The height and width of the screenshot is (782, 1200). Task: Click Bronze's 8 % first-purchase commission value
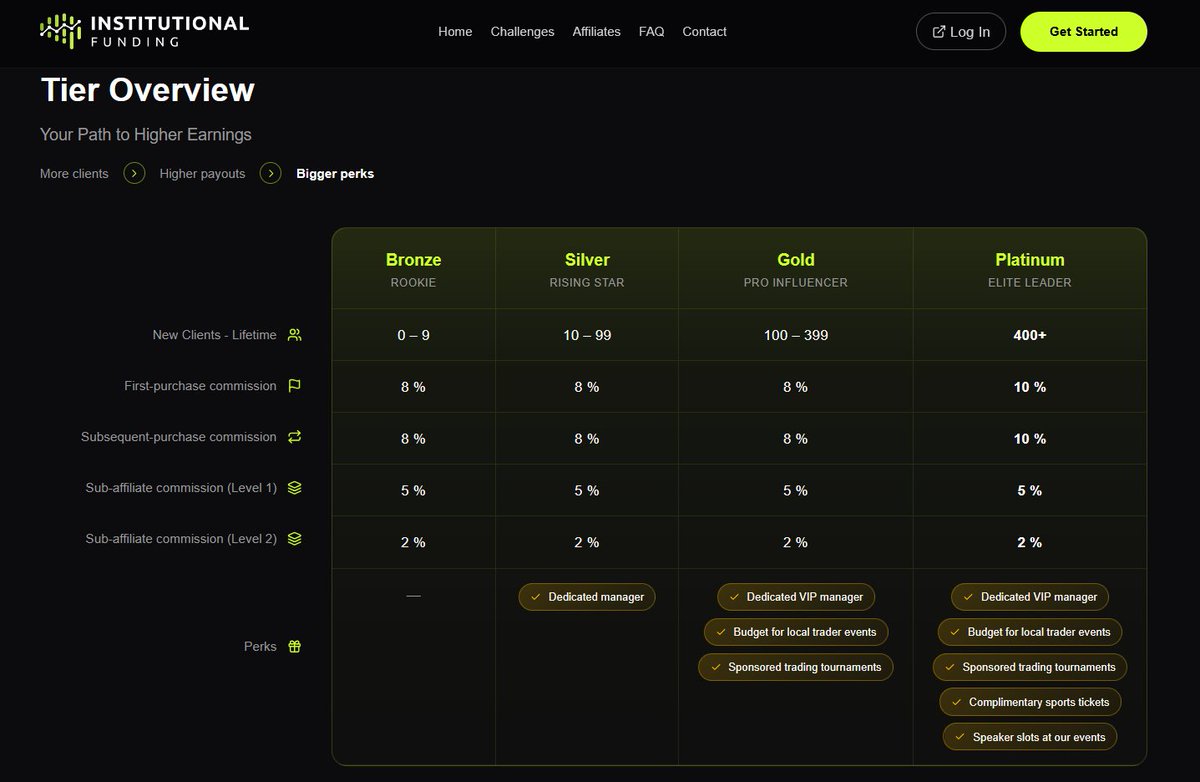pos(413,387)
